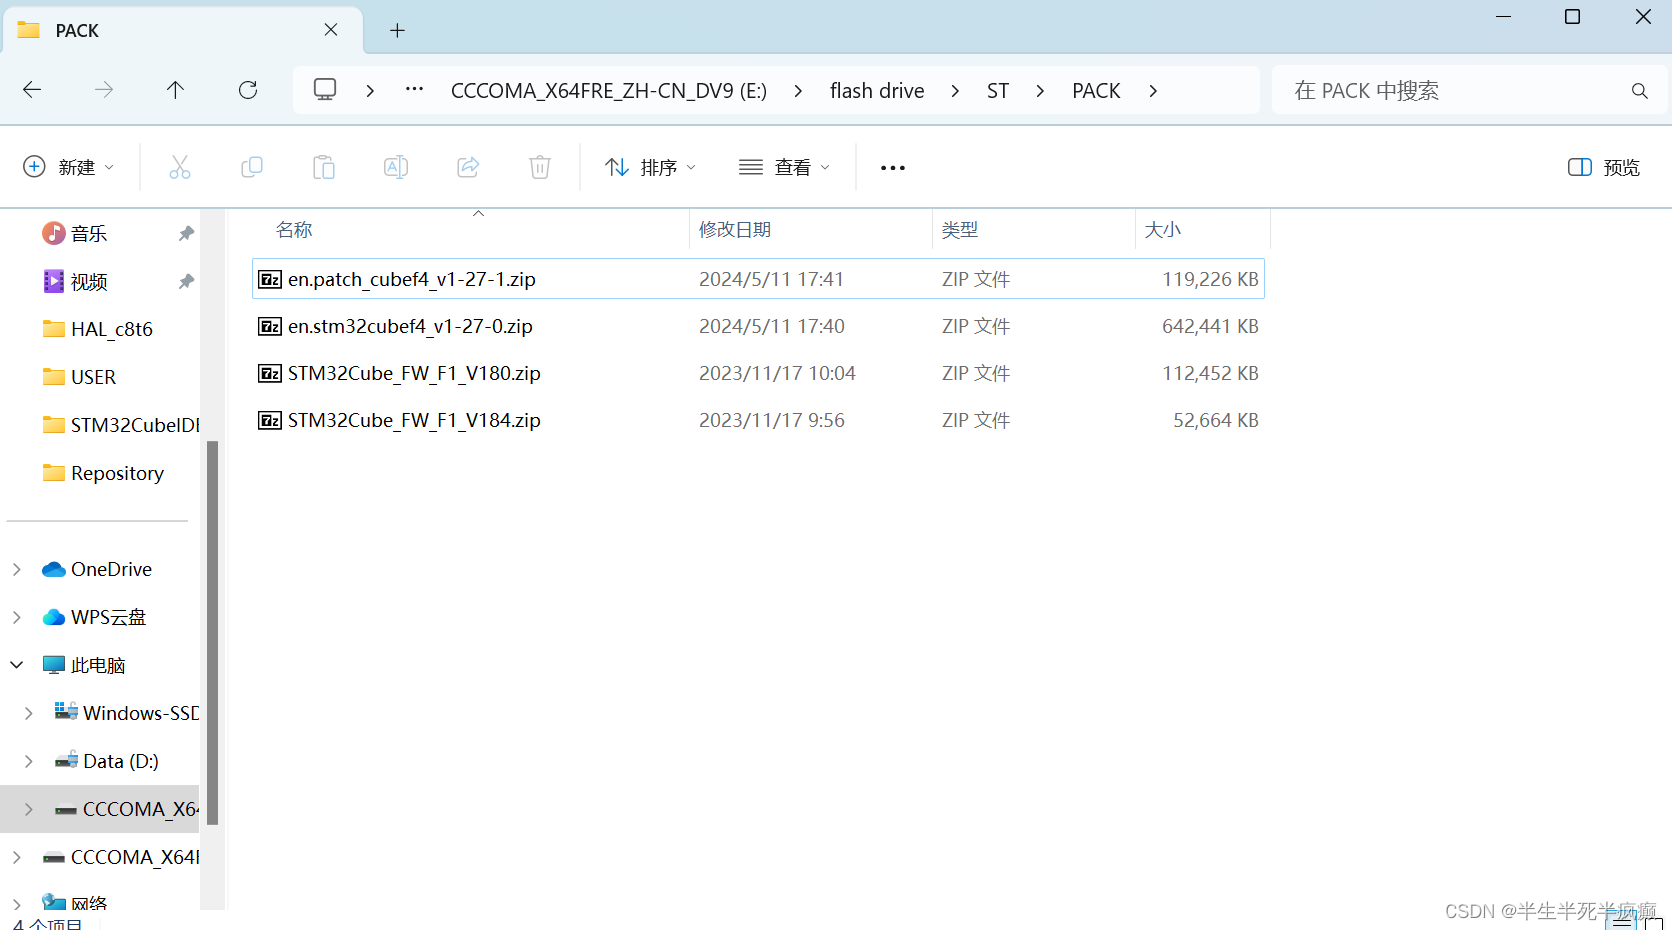Image resolution: width=1672 pixels, height=930 pixels.
Task: Share the selected file
Action: coord(467,167)
